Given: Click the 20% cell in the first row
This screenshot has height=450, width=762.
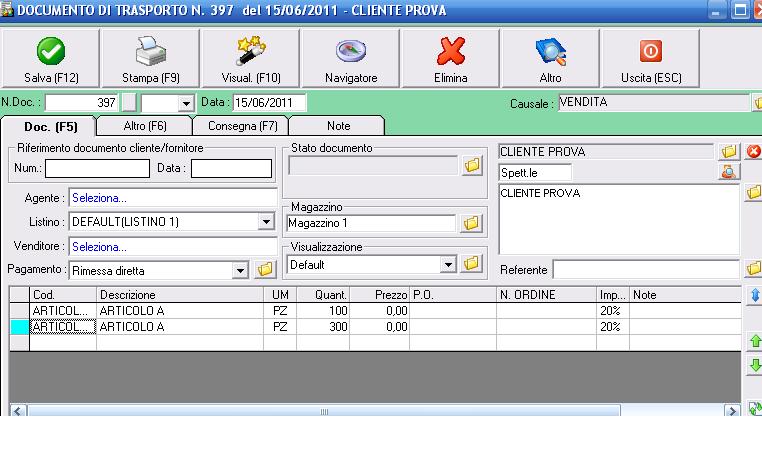Looking at the screenshot, I should (613, 311).
